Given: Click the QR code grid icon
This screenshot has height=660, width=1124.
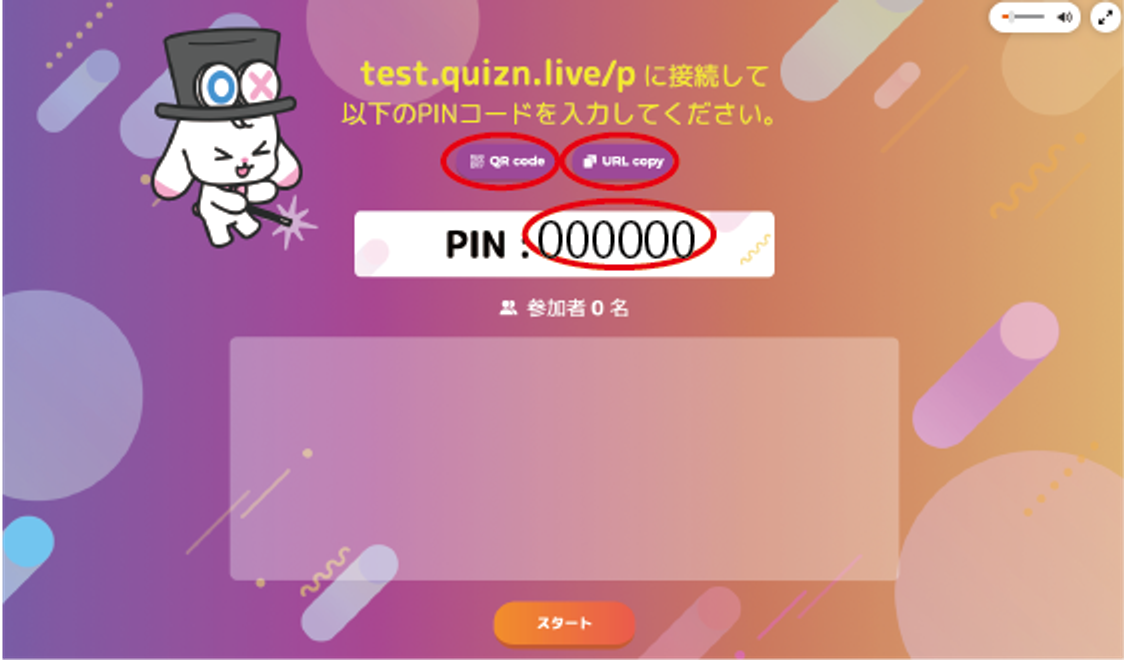Looking at the screenshot, I should [x=477, y=161].
